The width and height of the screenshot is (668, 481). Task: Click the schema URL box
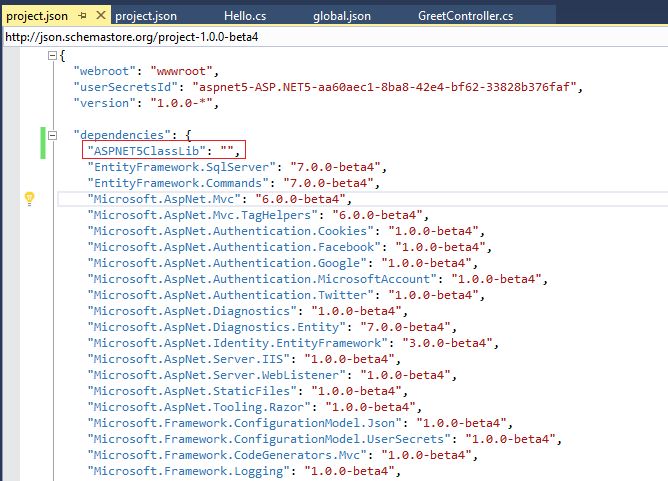click(334, 37)
